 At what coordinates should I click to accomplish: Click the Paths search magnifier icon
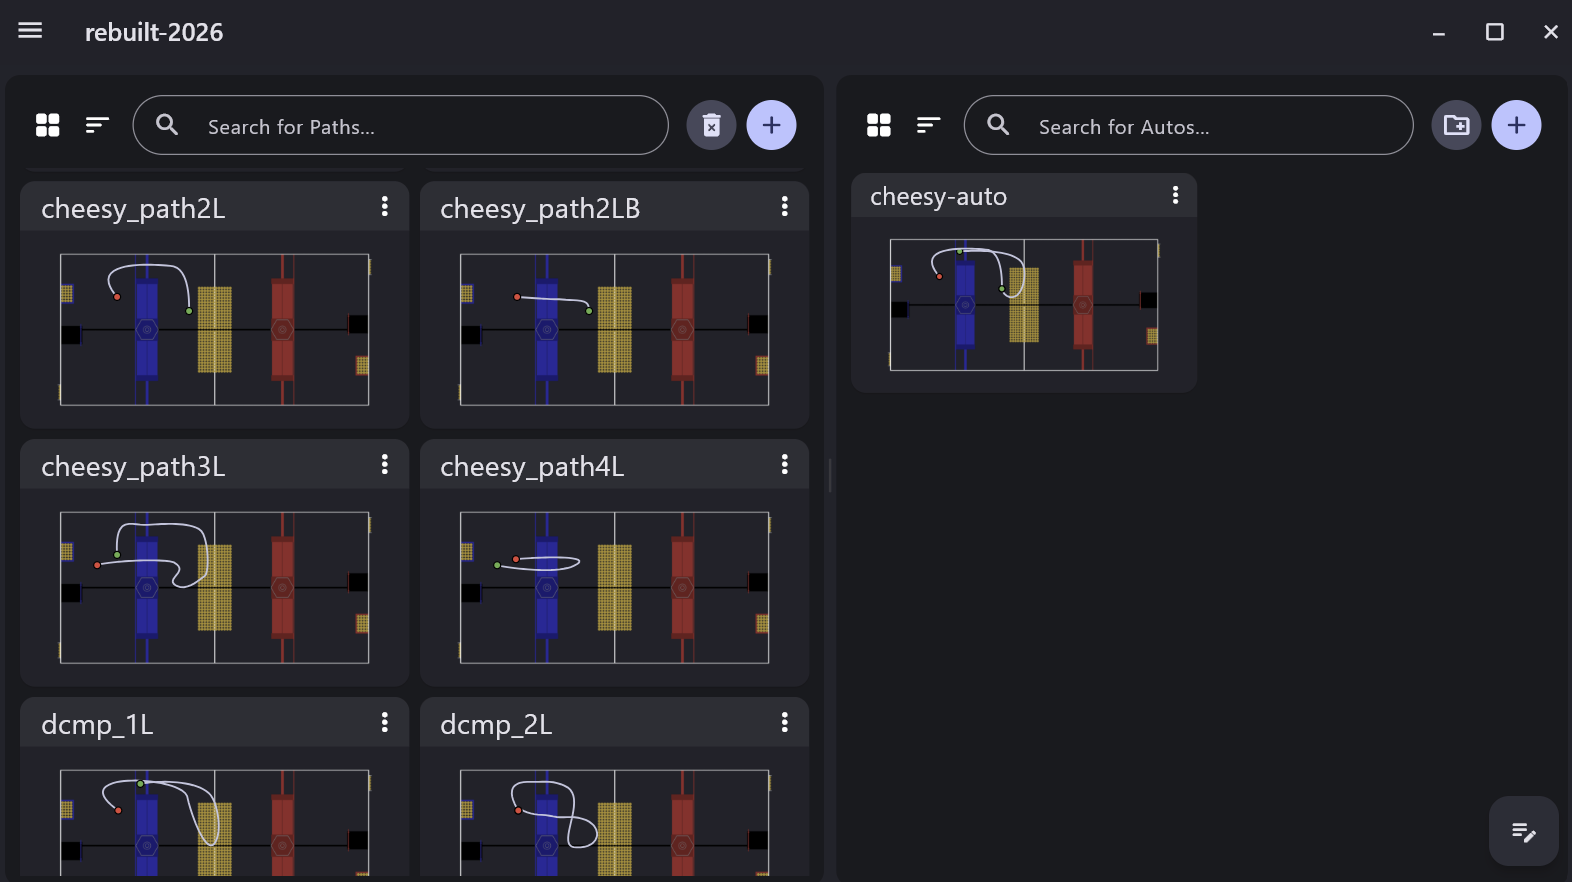point(167,125)
